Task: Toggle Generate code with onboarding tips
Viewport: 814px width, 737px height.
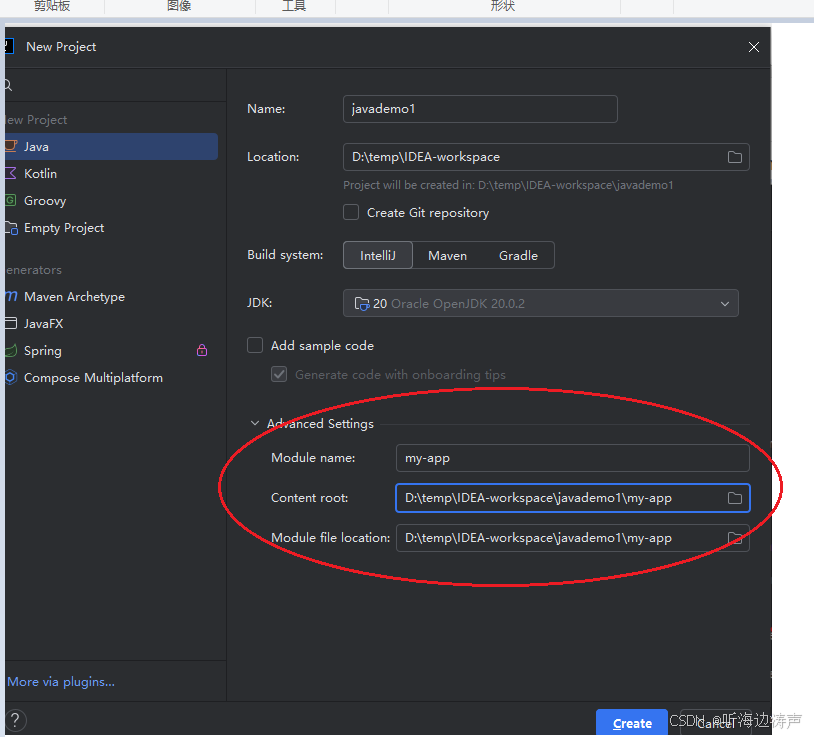Action: click(279, 374)
